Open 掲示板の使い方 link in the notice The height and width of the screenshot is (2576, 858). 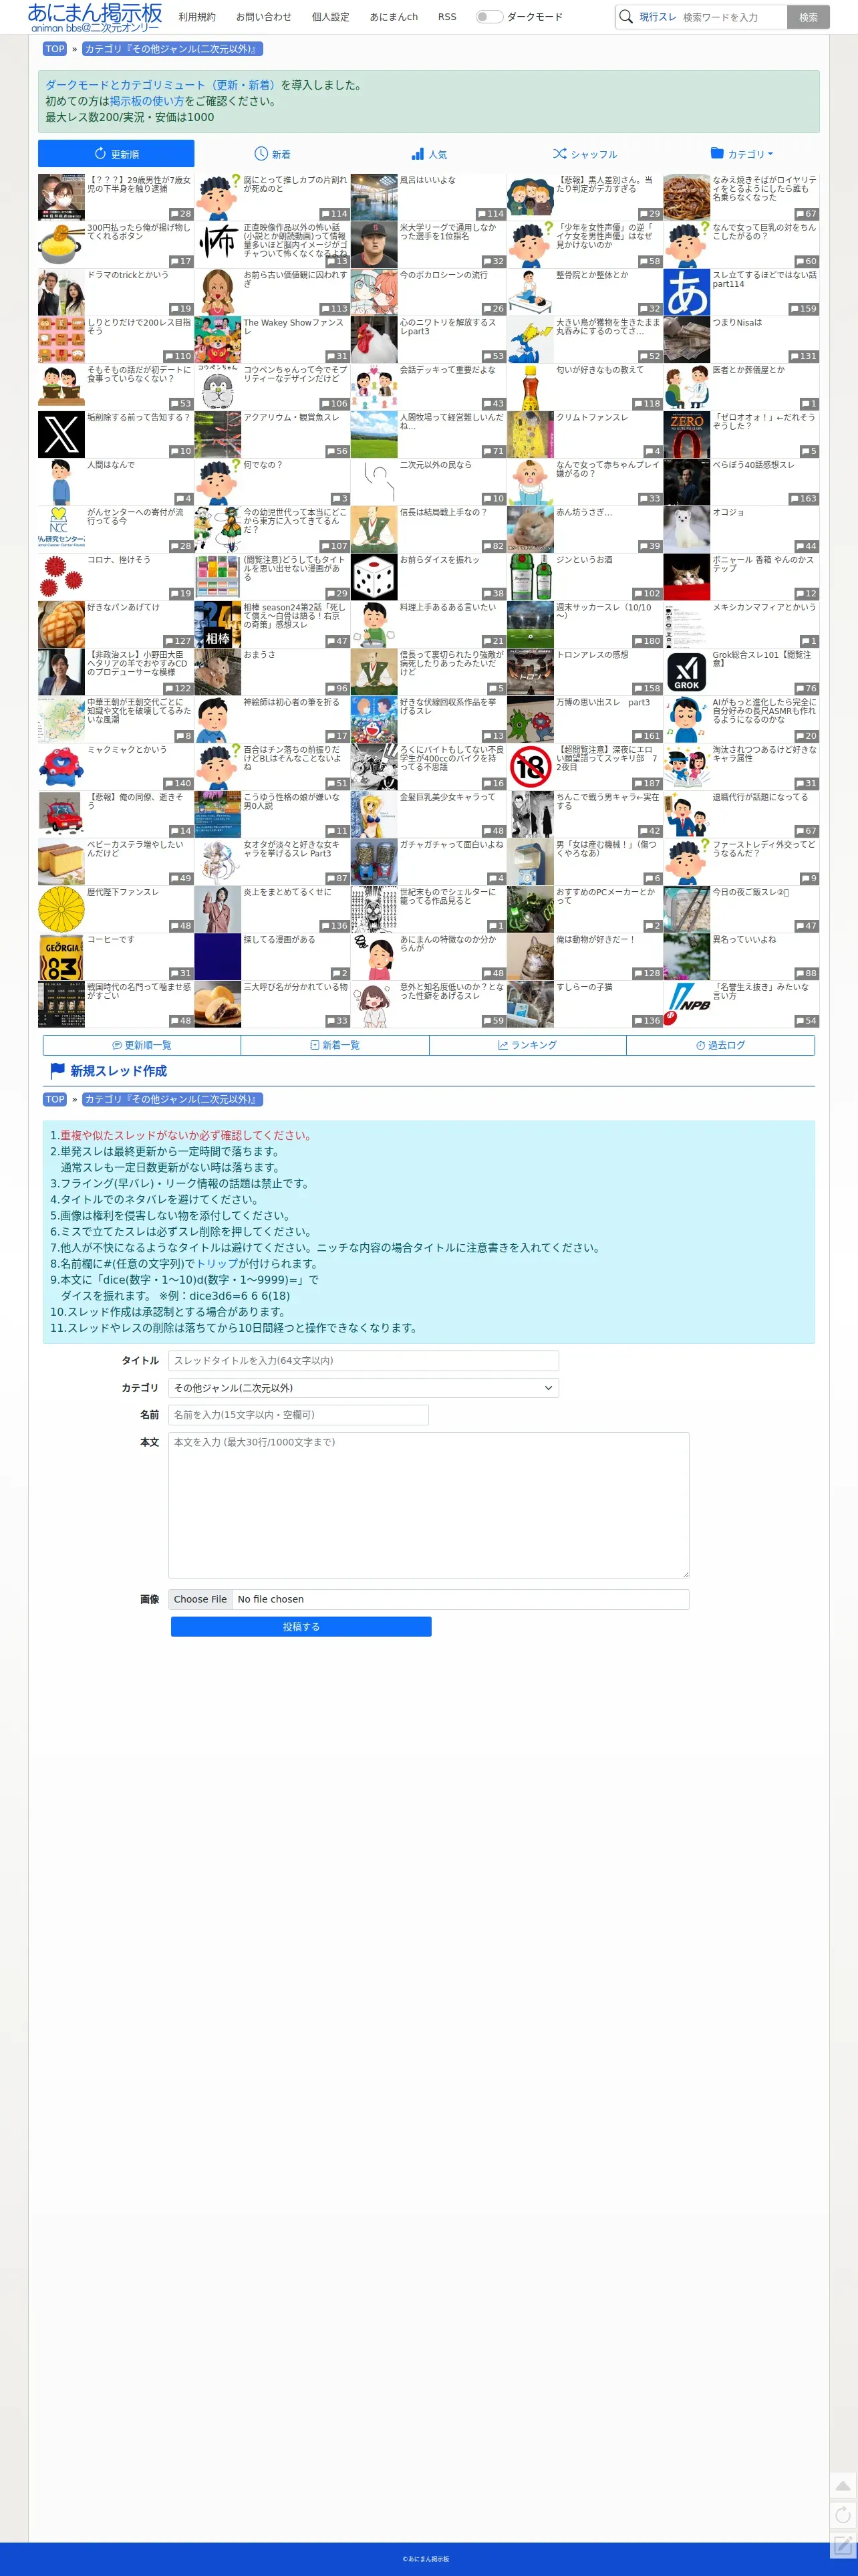(x=147, y=101)
